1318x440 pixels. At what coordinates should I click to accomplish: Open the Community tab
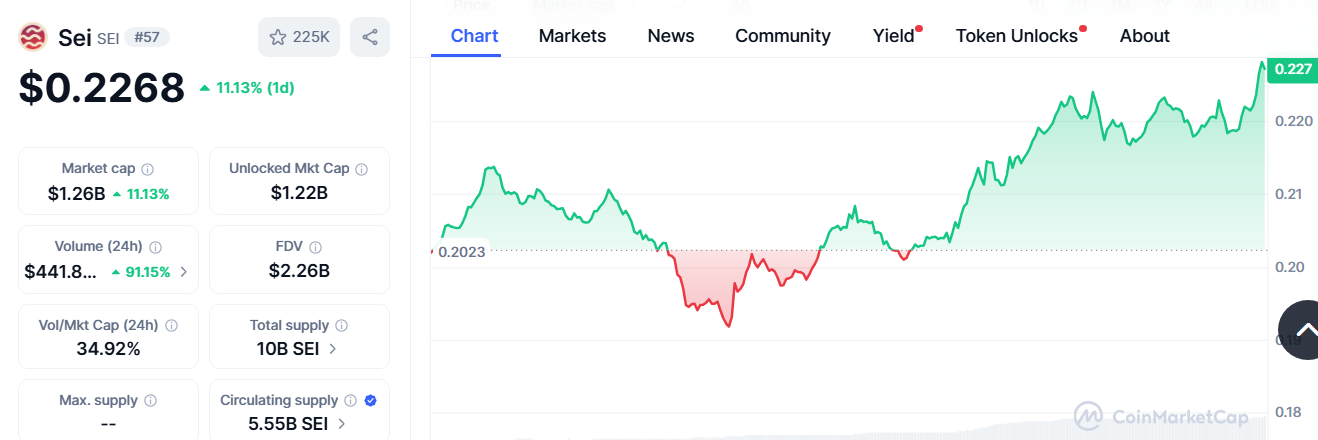(783, 36)
